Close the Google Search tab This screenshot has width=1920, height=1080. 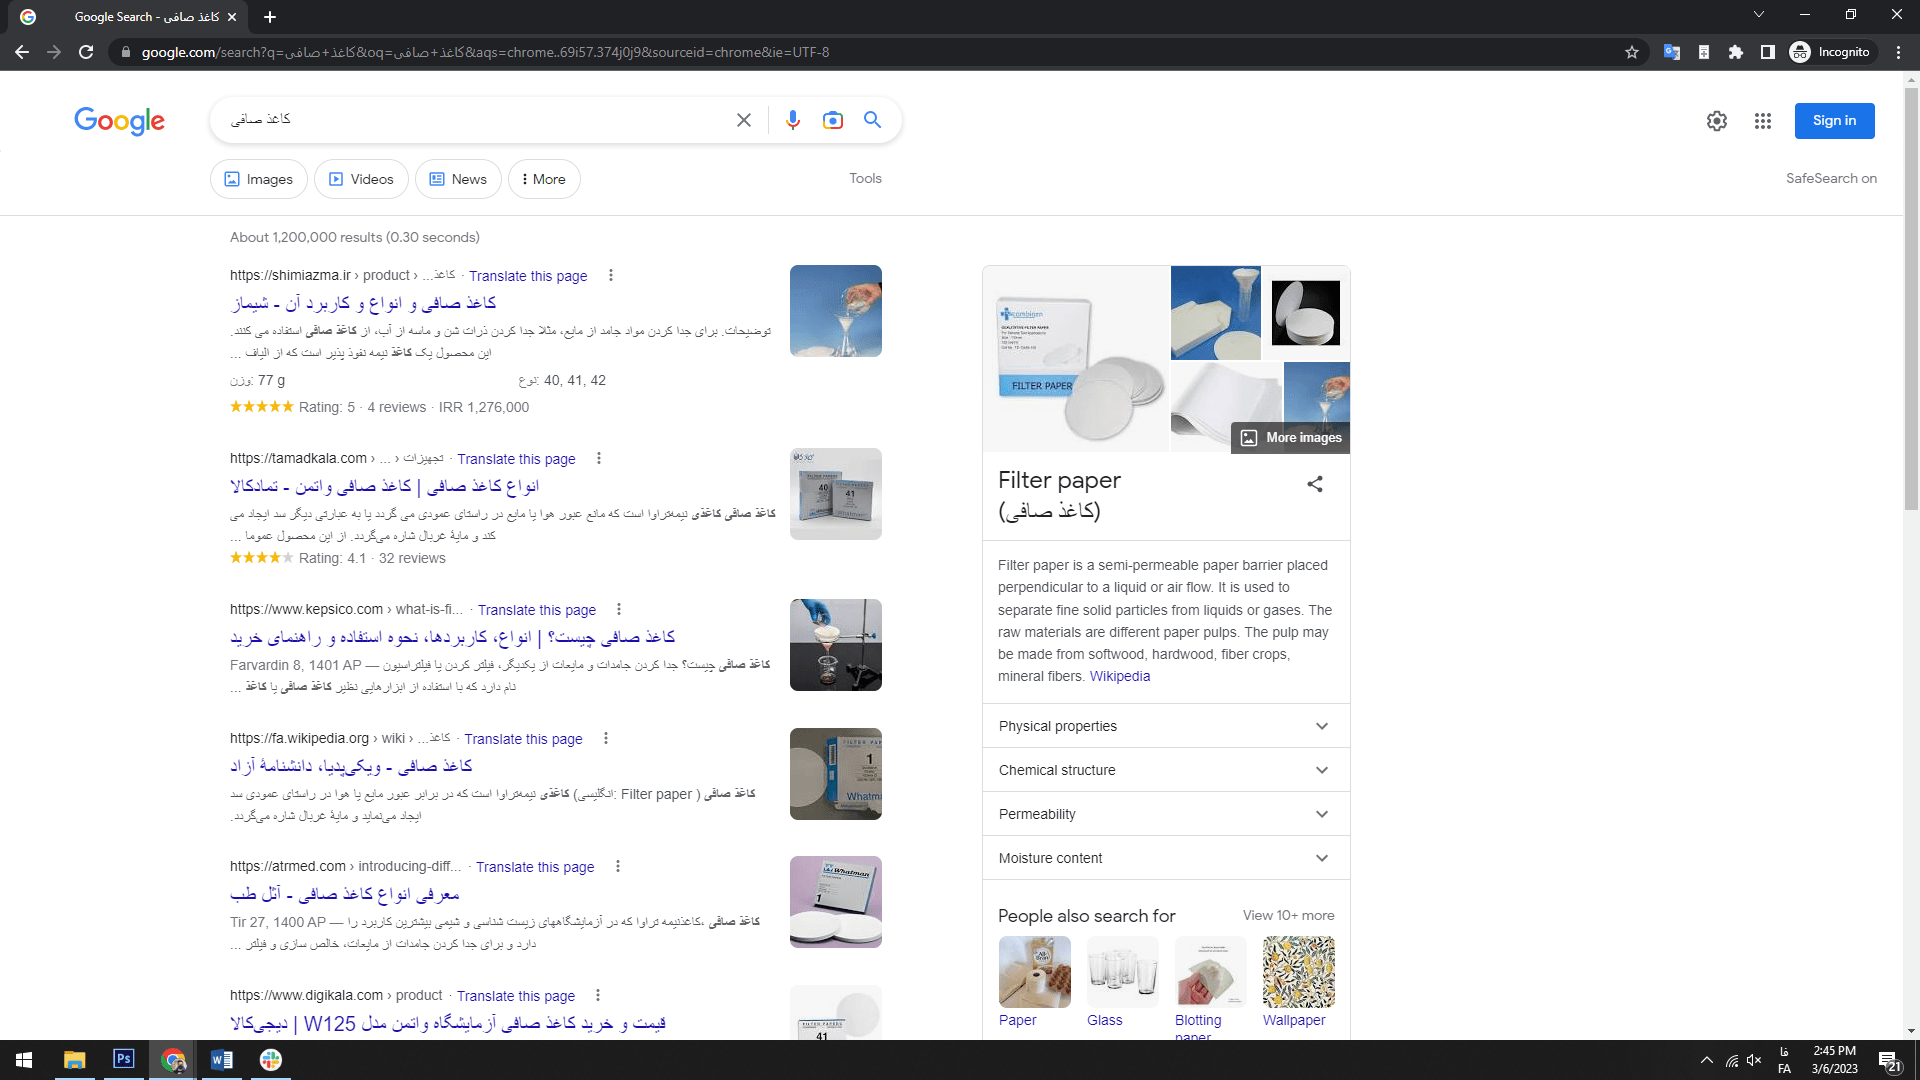[x=232, y=17]
